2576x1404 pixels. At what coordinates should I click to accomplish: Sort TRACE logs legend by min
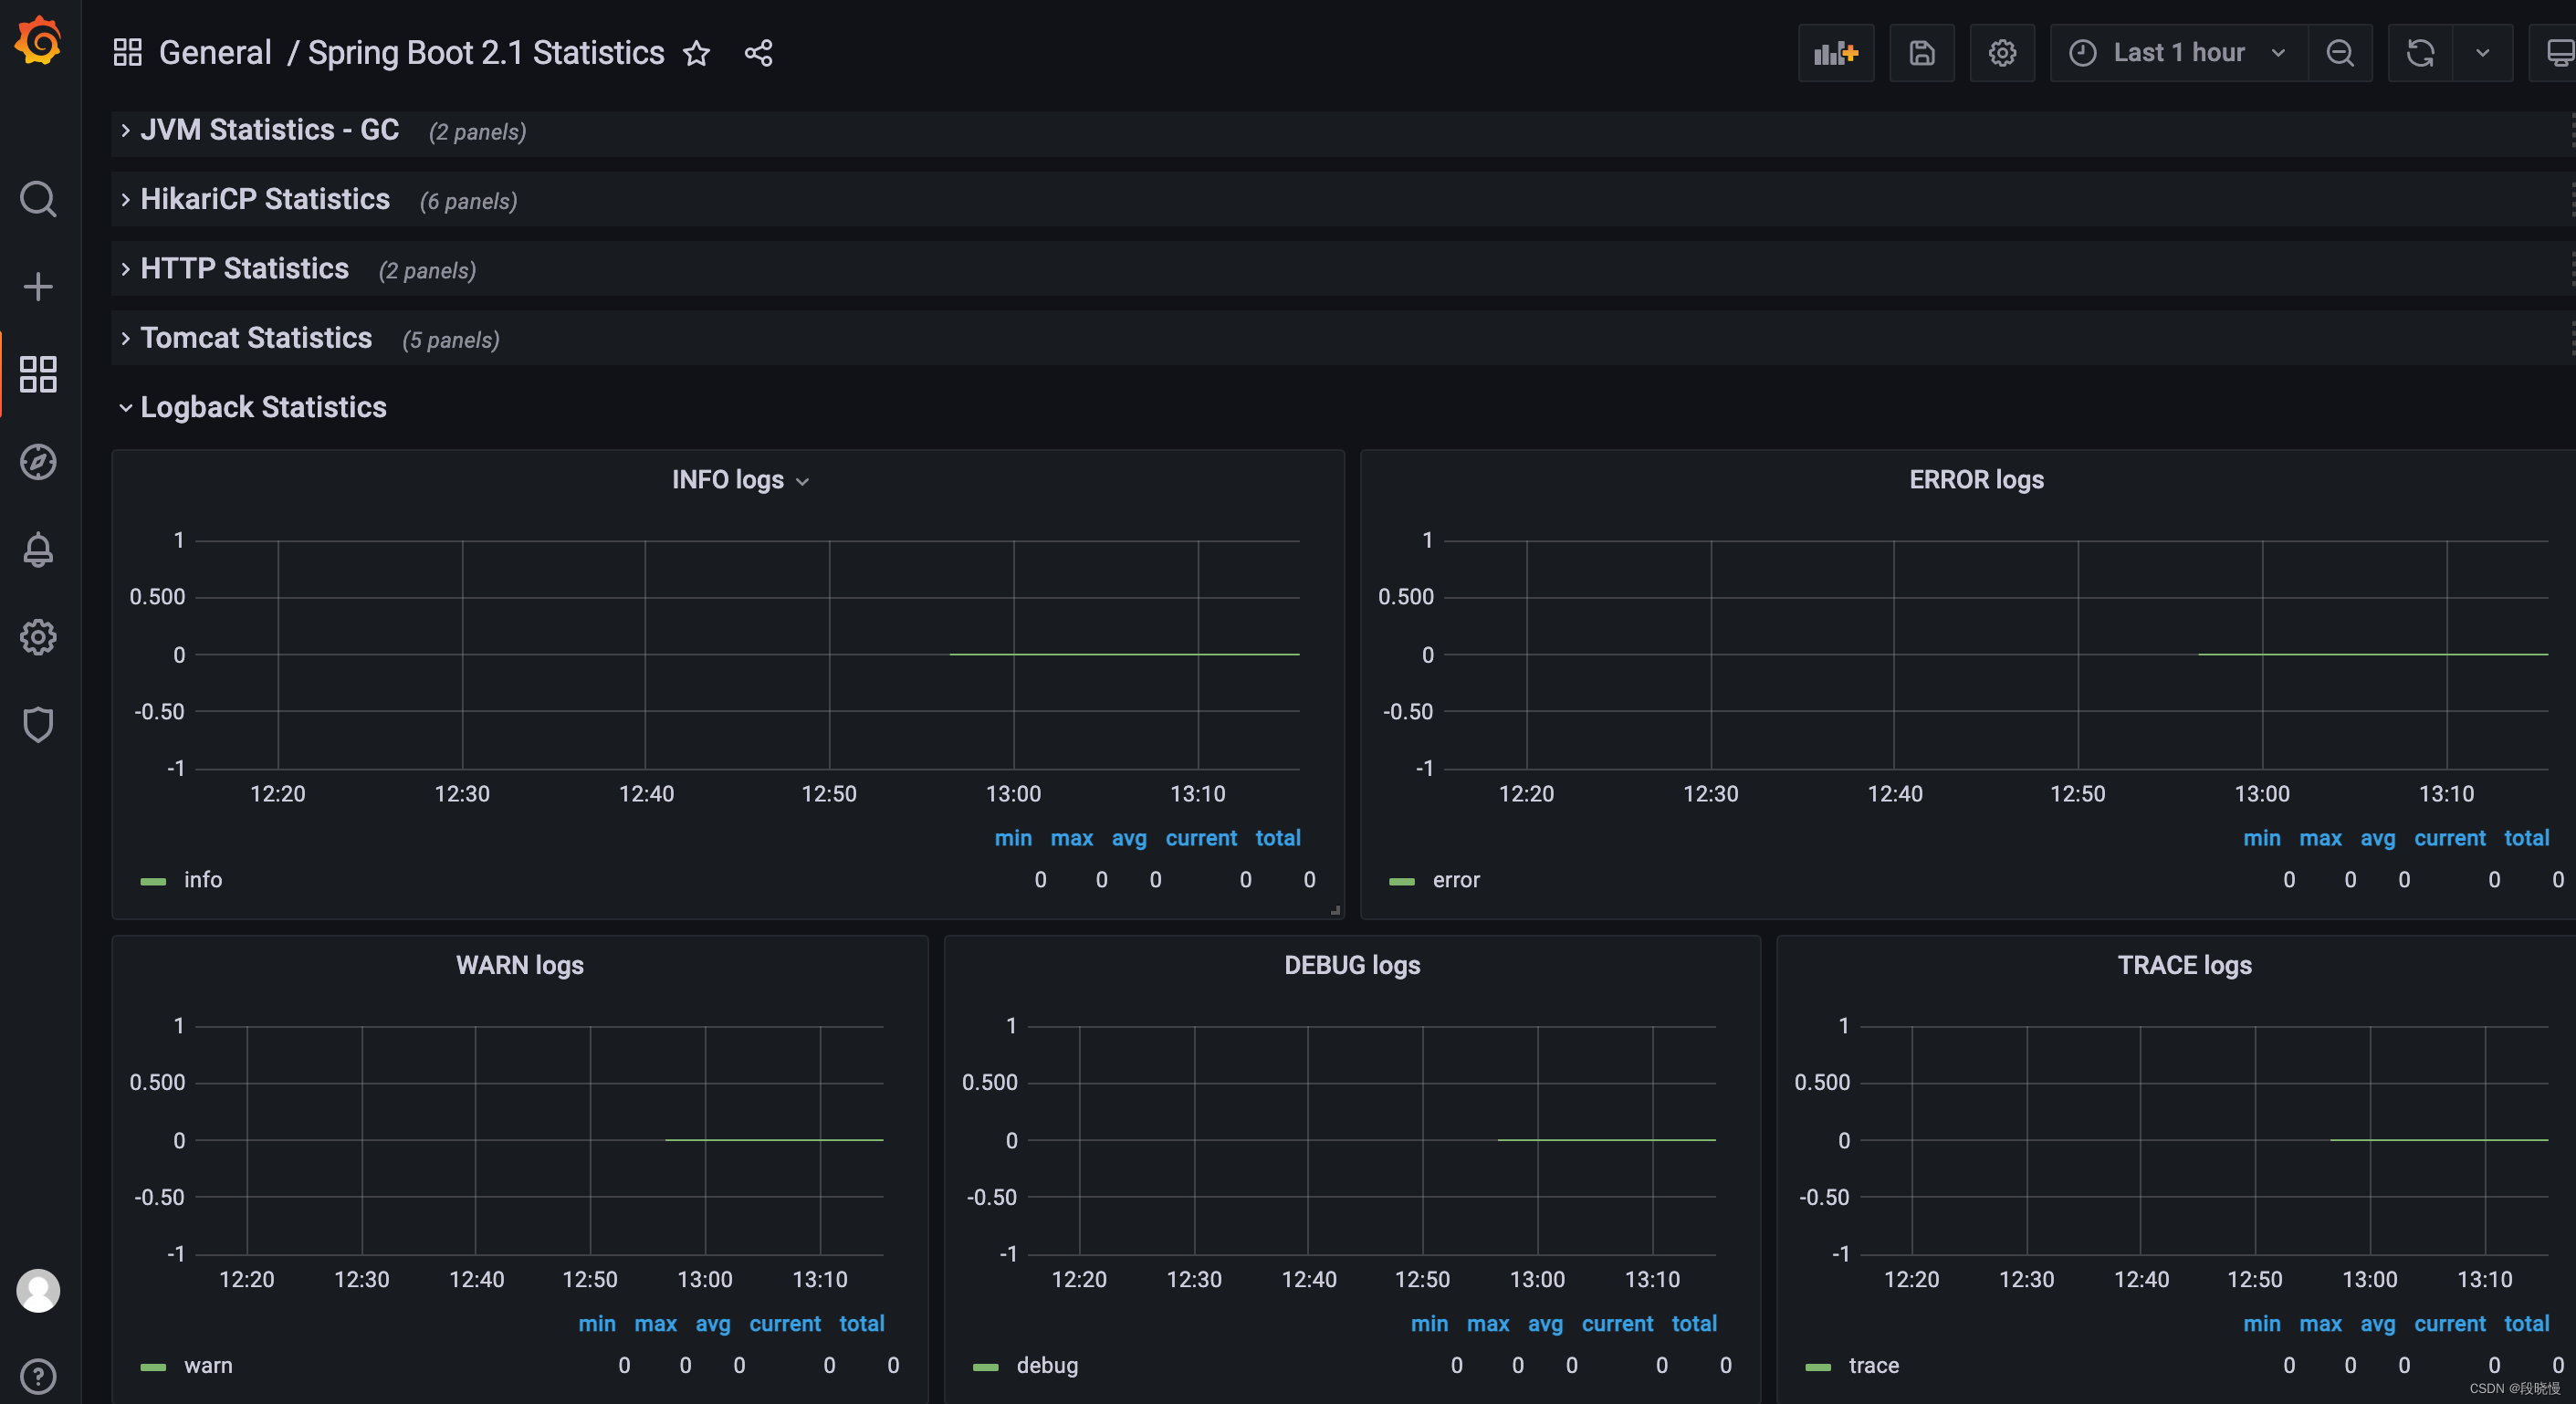(x=2261, y=1323)
